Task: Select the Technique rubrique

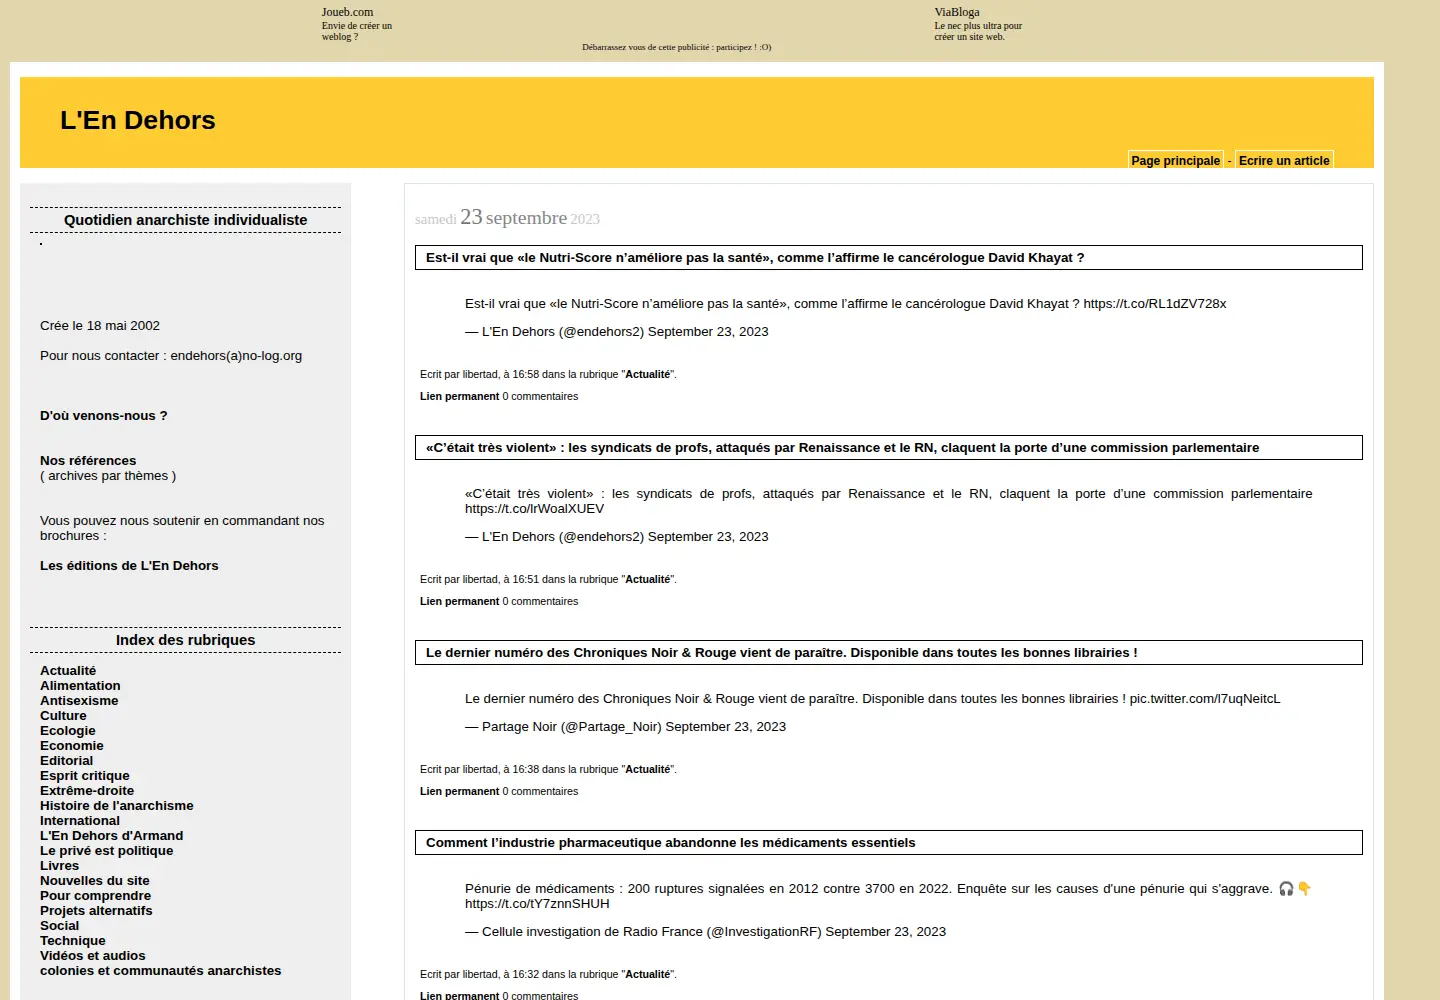Action: pos(73,941)
